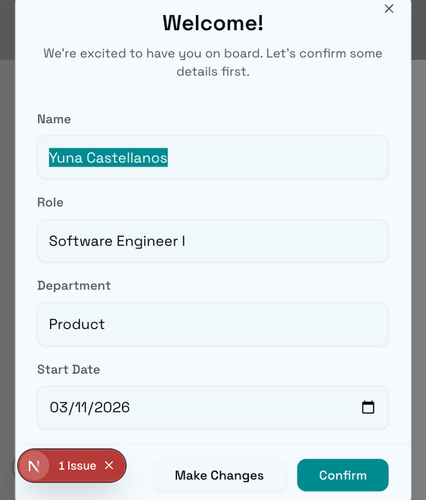Screen dimensions: 426x500
Task: Select the year segment 2026 in Start Date
Action: [x=111, y=407]
